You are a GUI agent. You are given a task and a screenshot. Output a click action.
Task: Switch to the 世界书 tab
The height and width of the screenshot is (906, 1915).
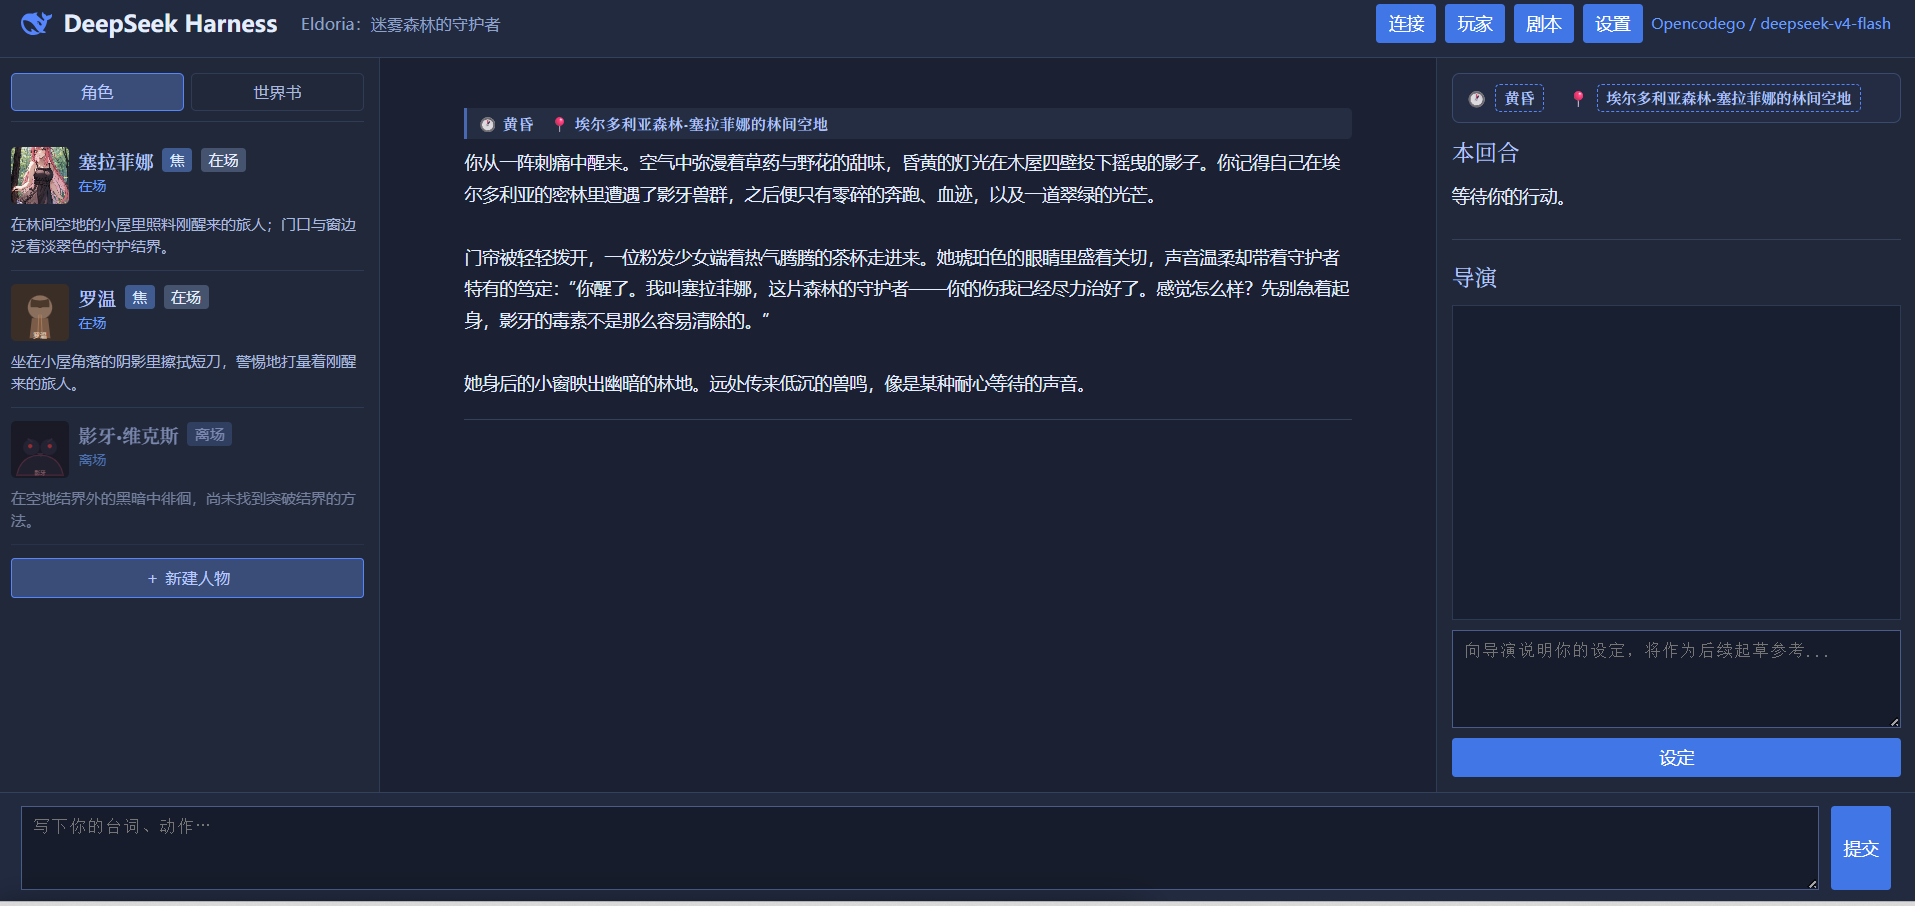[277, 92]
